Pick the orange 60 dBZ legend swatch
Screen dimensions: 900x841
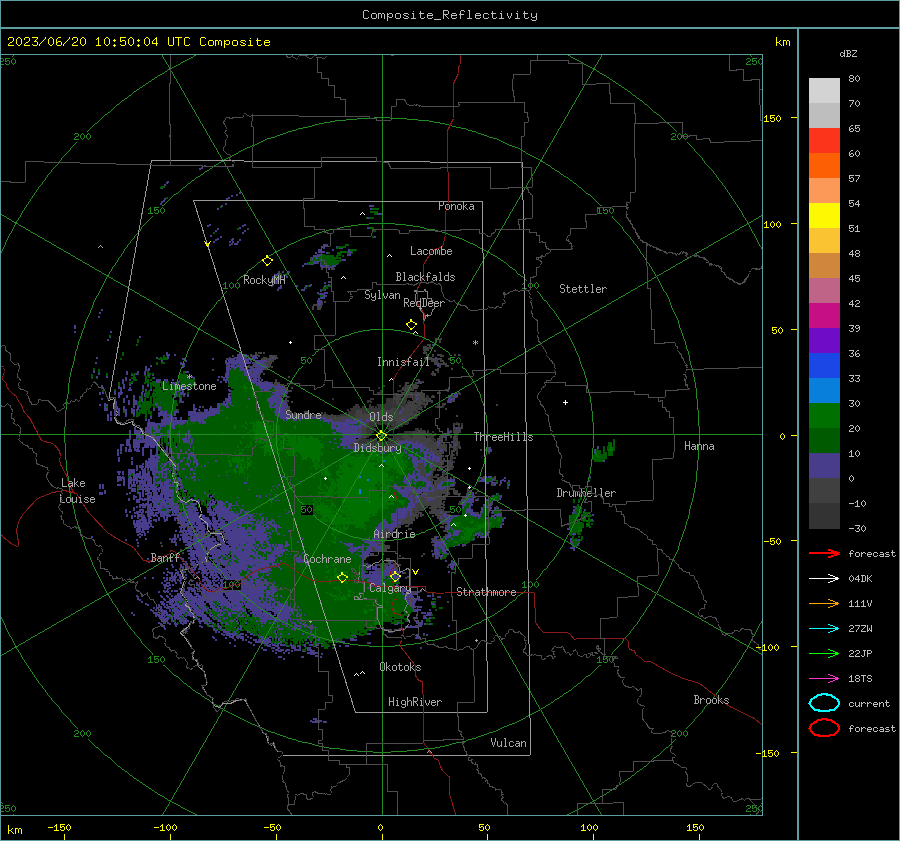point(824,165)
